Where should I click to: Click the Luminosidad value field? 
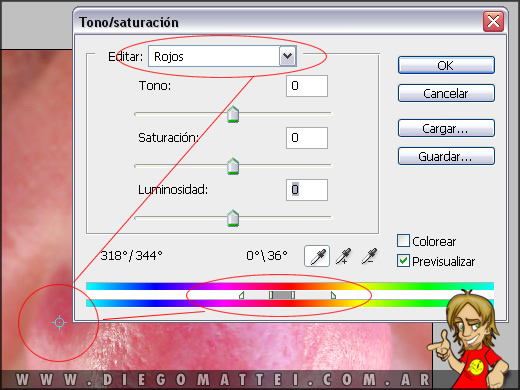click(x=307, y=190)
